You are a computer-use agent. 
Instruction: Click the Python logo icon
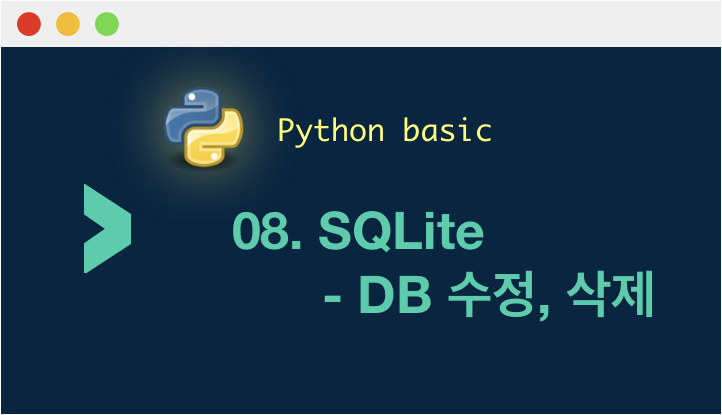click(x=204, y=127)
